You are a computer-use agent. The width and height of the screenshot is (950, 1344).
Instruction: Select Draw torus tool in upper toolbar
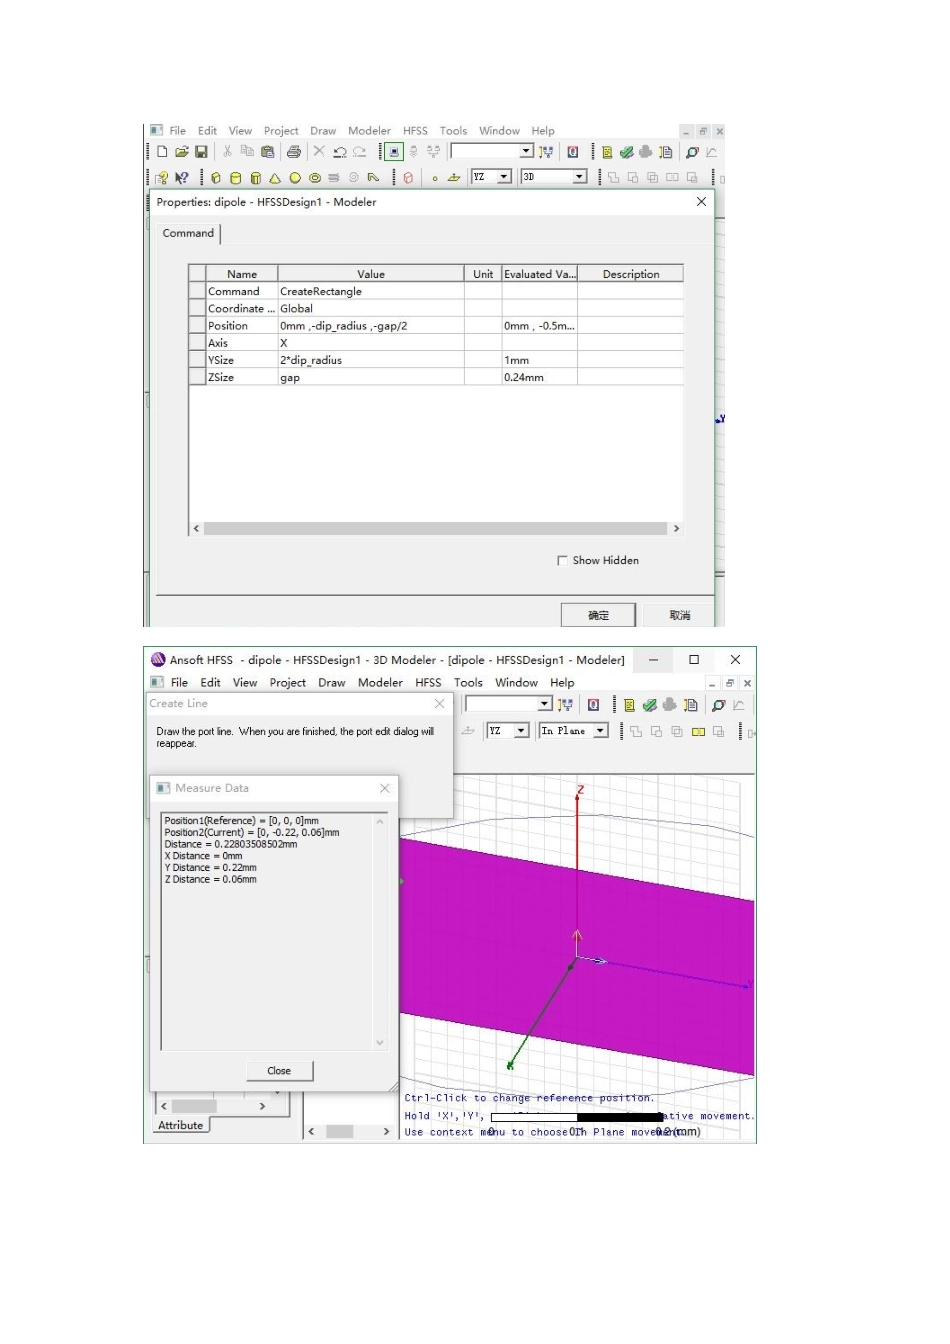tap(315, 178)
